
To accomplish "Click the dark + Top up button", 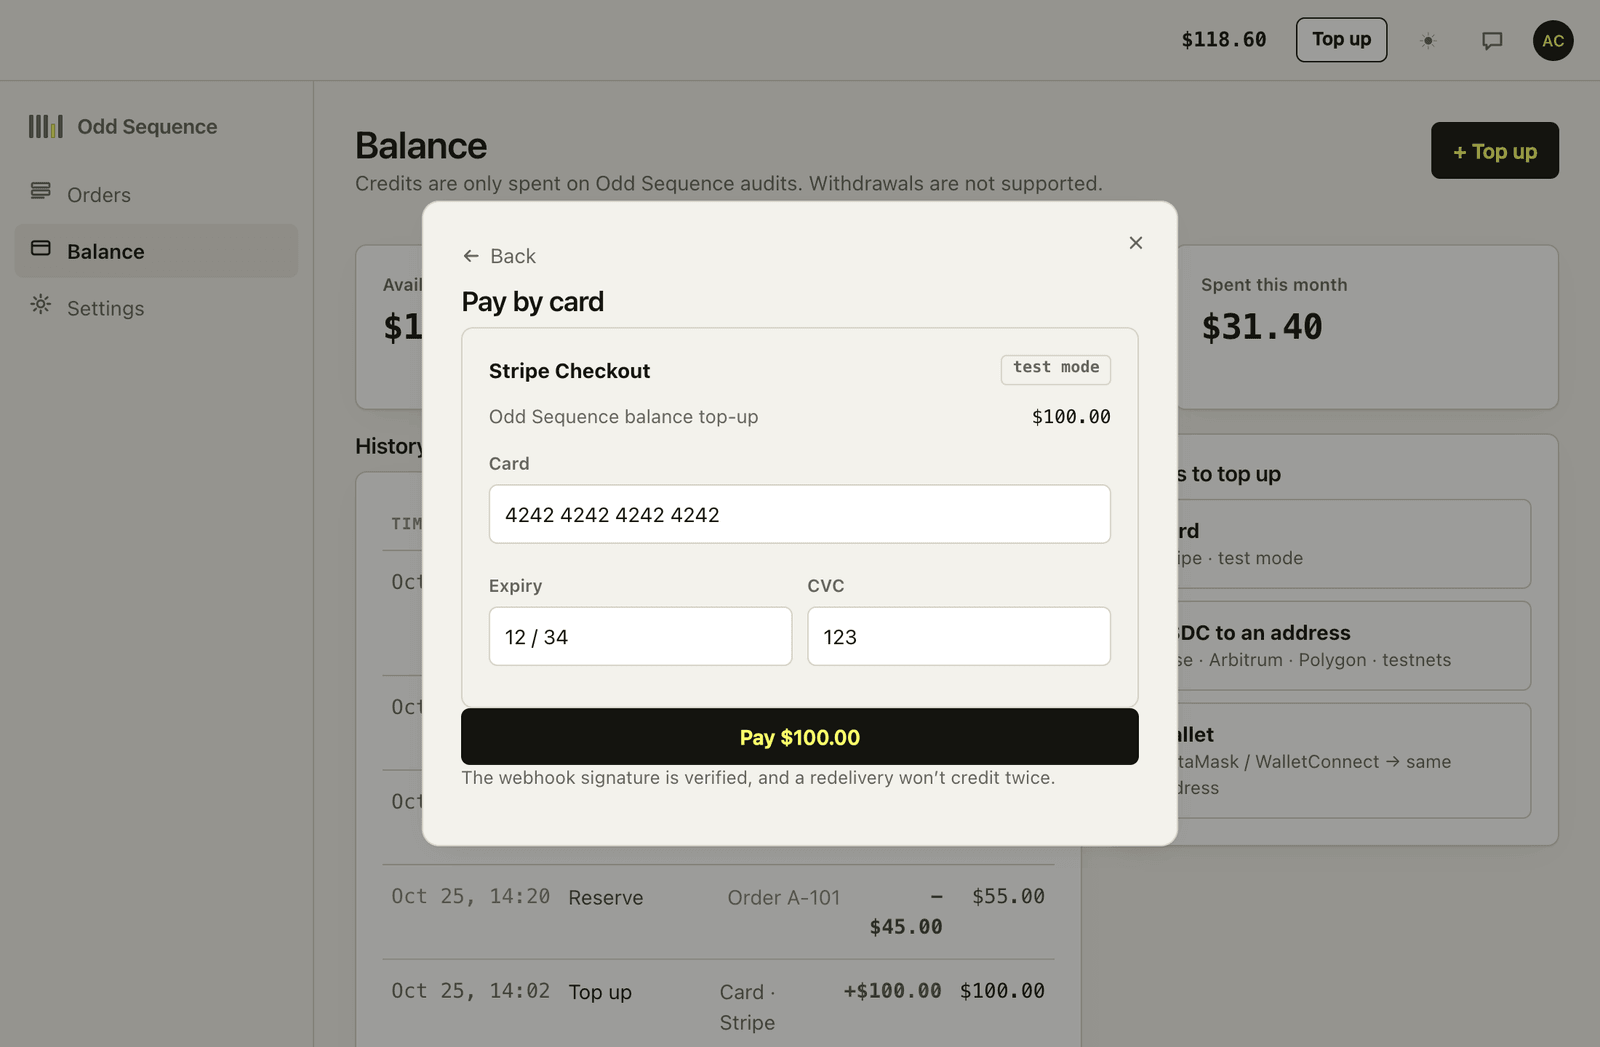I will click(1495, 151).
